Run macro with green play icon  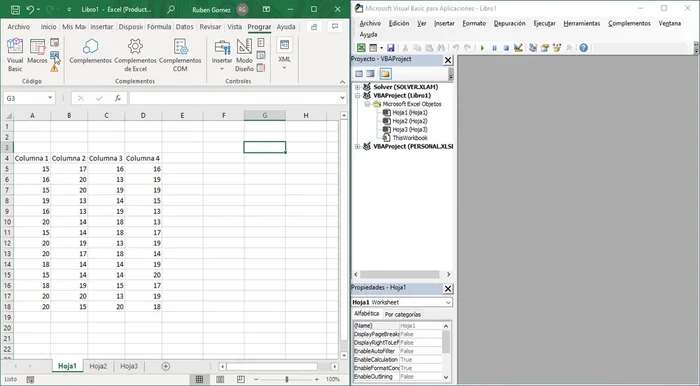coord(482,48)
